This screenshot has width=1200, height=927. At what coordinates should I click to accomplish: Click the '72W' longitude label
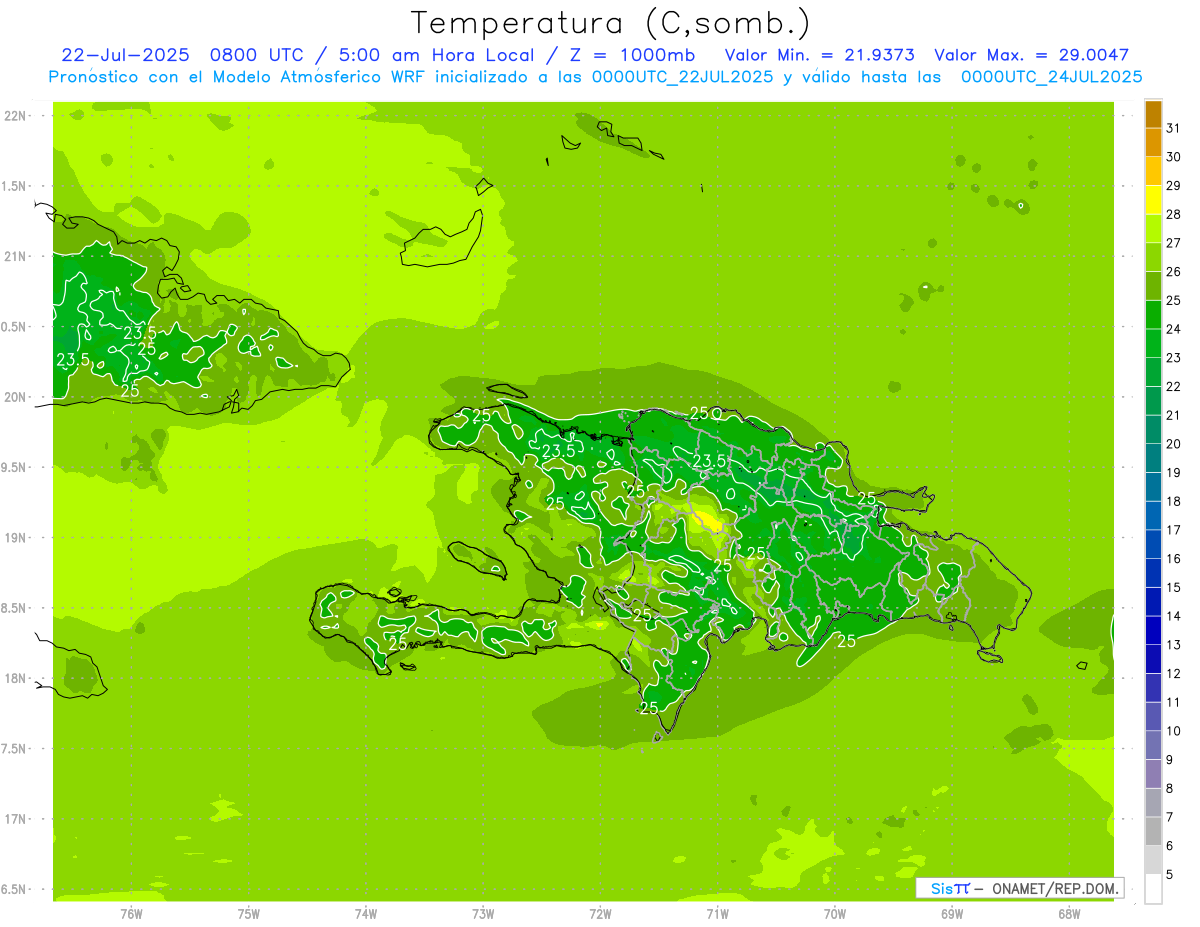[600, 913]
